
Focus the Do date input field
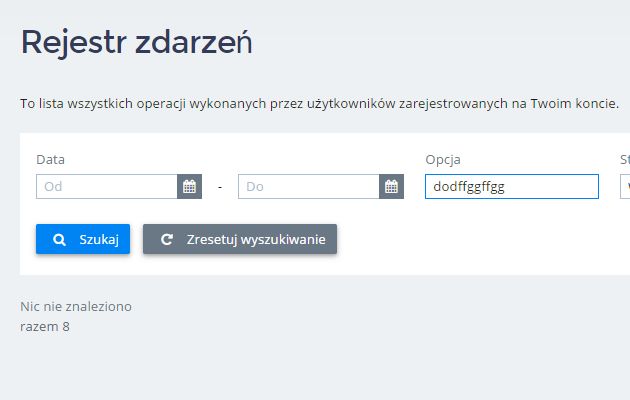309,186
